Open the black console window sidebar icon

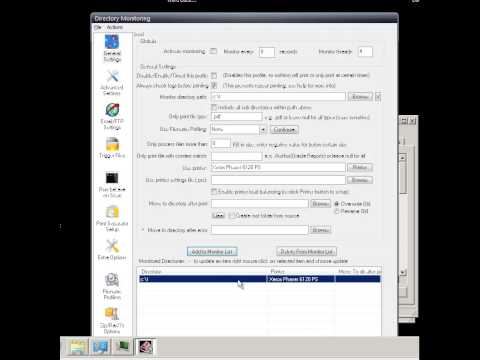tap(112, 184)
